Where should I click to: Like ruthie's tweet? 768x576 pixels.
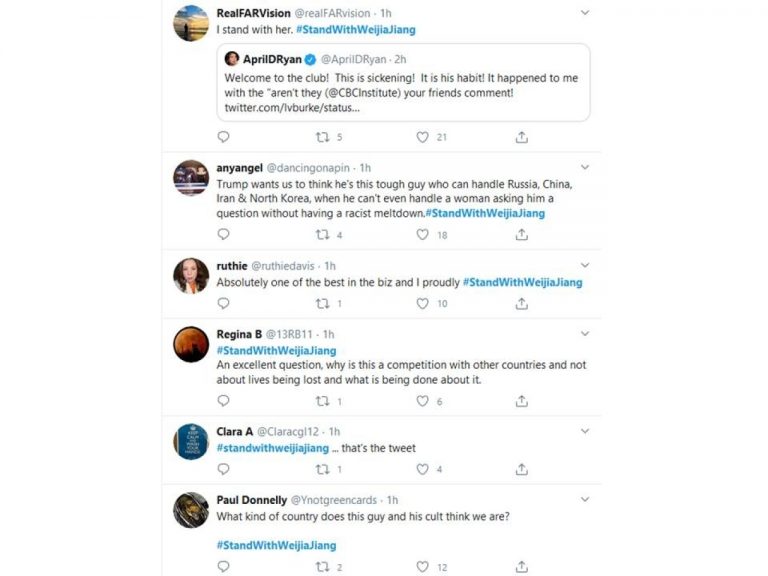tap(422, 303)
